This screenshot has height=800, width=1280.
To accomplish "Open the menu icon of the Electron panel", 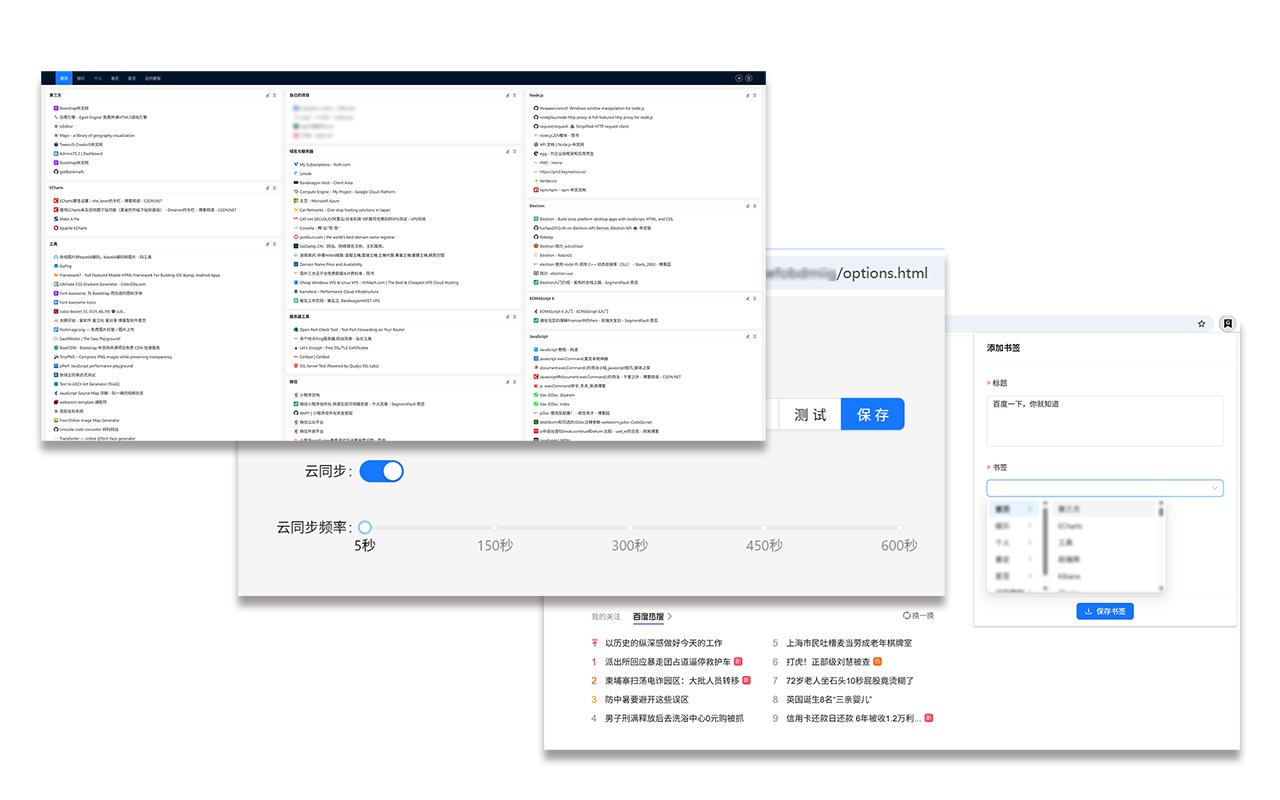I will (755, 205).
